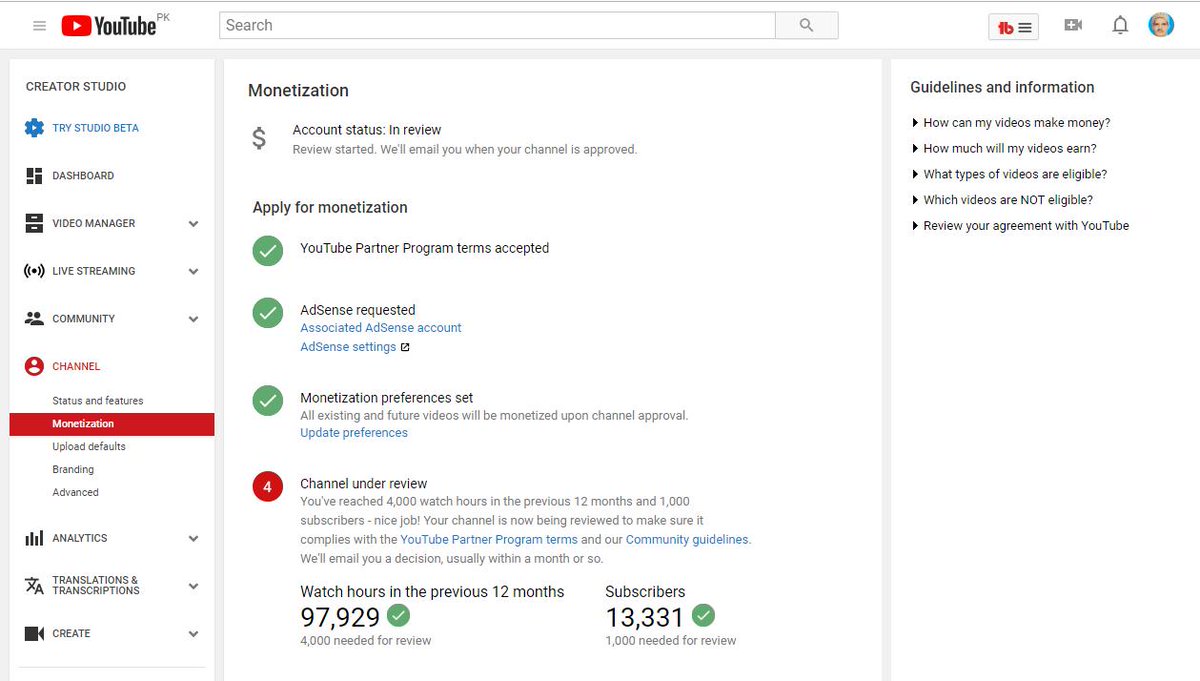This screenshot has width=1200, height=681.
Task: Click the dollar sign account status icon
Action: tap(259, 138)
